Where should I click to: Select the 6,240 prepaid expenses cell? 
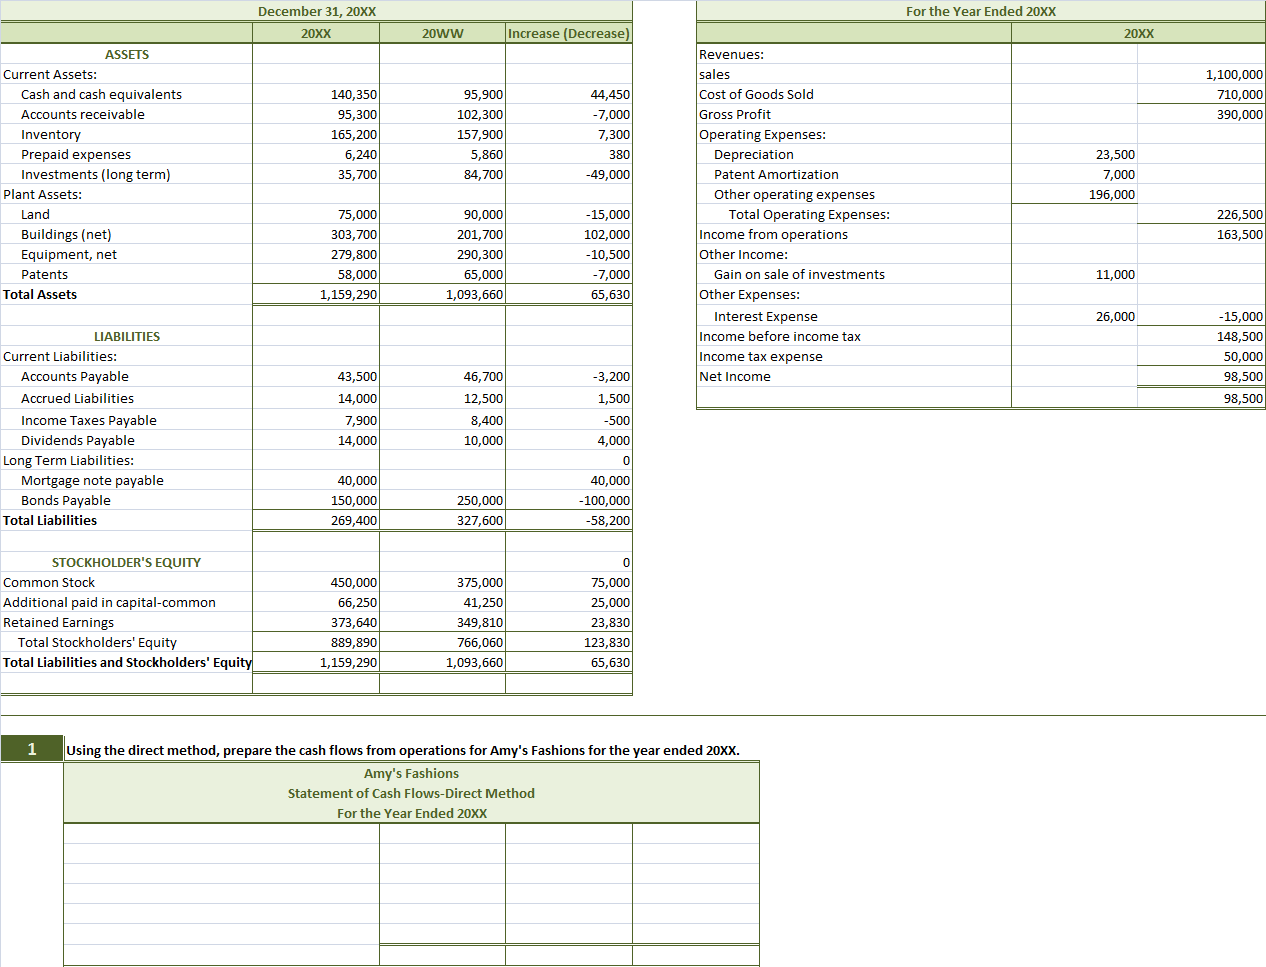(361, 154)
